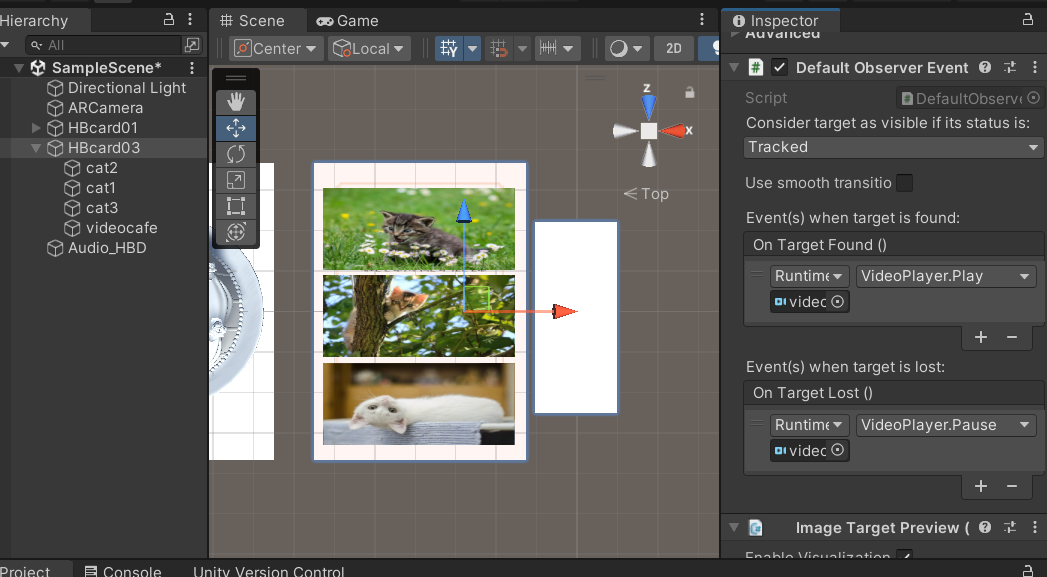Toggle grid visibility in Scene toolbar
Viewport: 1047px width, 577px height.
click(449, 48)
